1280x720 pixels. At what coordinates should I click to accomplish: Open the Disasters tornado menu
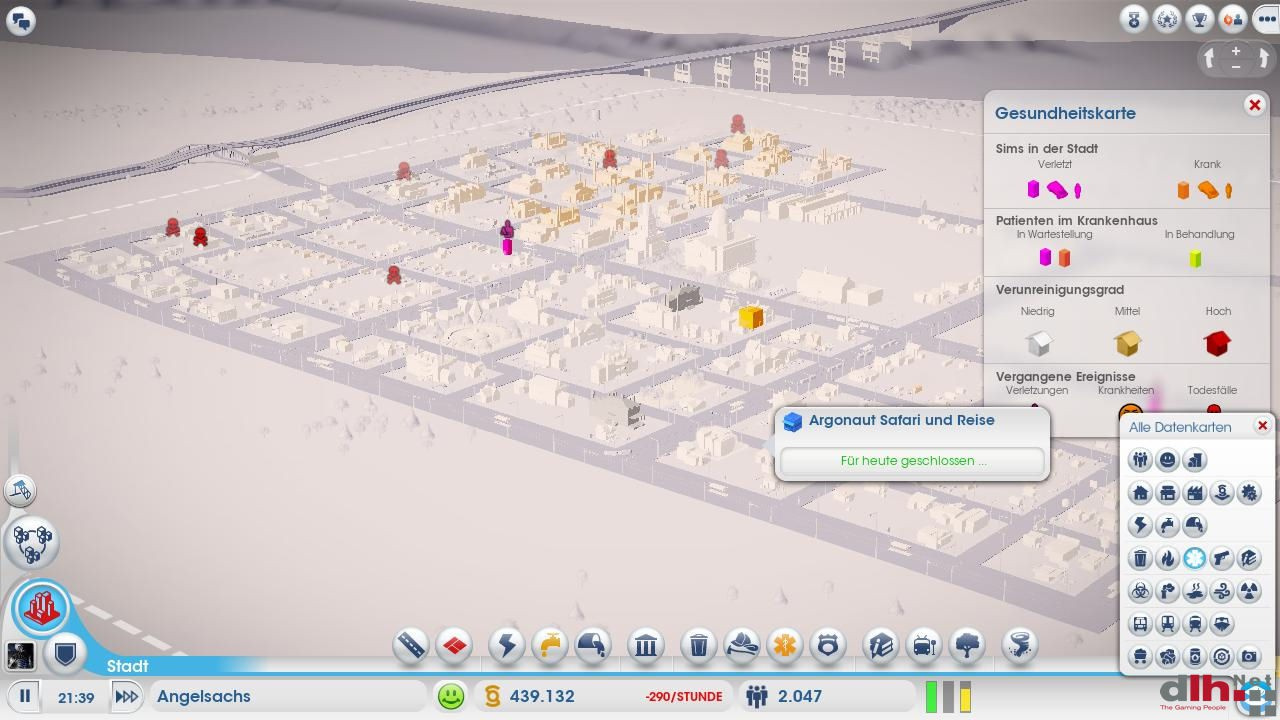[1020, 646]
